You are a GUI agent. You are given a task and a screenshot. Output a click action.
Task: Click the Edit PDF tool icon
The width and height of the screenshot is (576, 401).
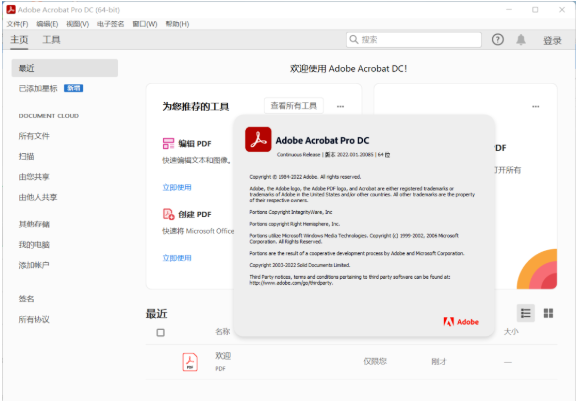[168, 143]
